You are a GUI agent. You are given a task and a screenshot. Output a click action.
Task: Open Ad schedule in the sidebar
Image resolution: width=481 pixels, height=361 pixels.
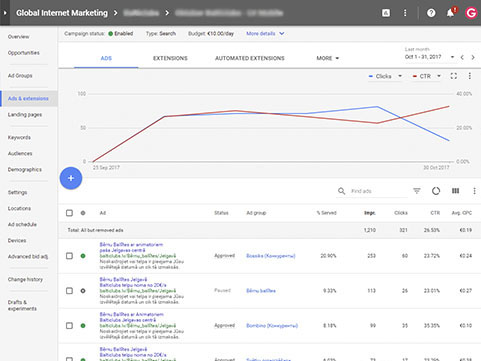tap(22, 224)
